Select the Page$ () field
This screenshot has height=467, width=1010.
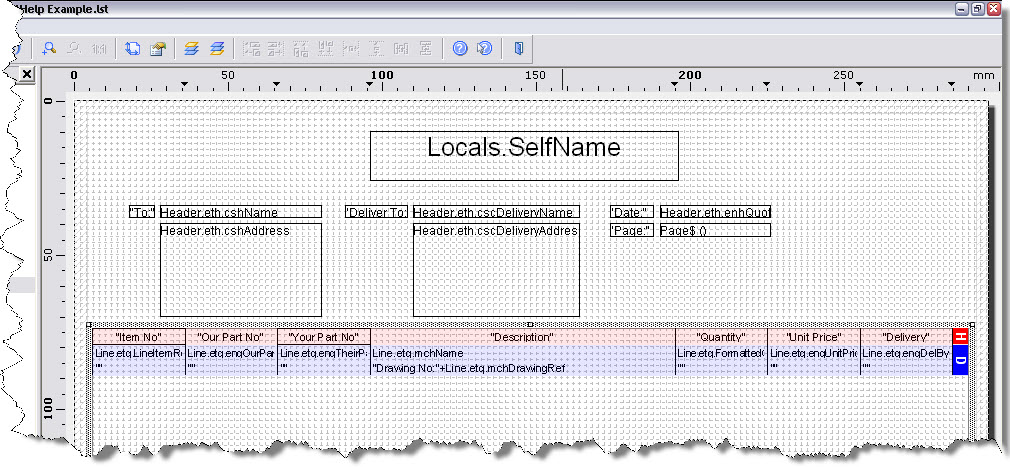(x=715, y=230)
